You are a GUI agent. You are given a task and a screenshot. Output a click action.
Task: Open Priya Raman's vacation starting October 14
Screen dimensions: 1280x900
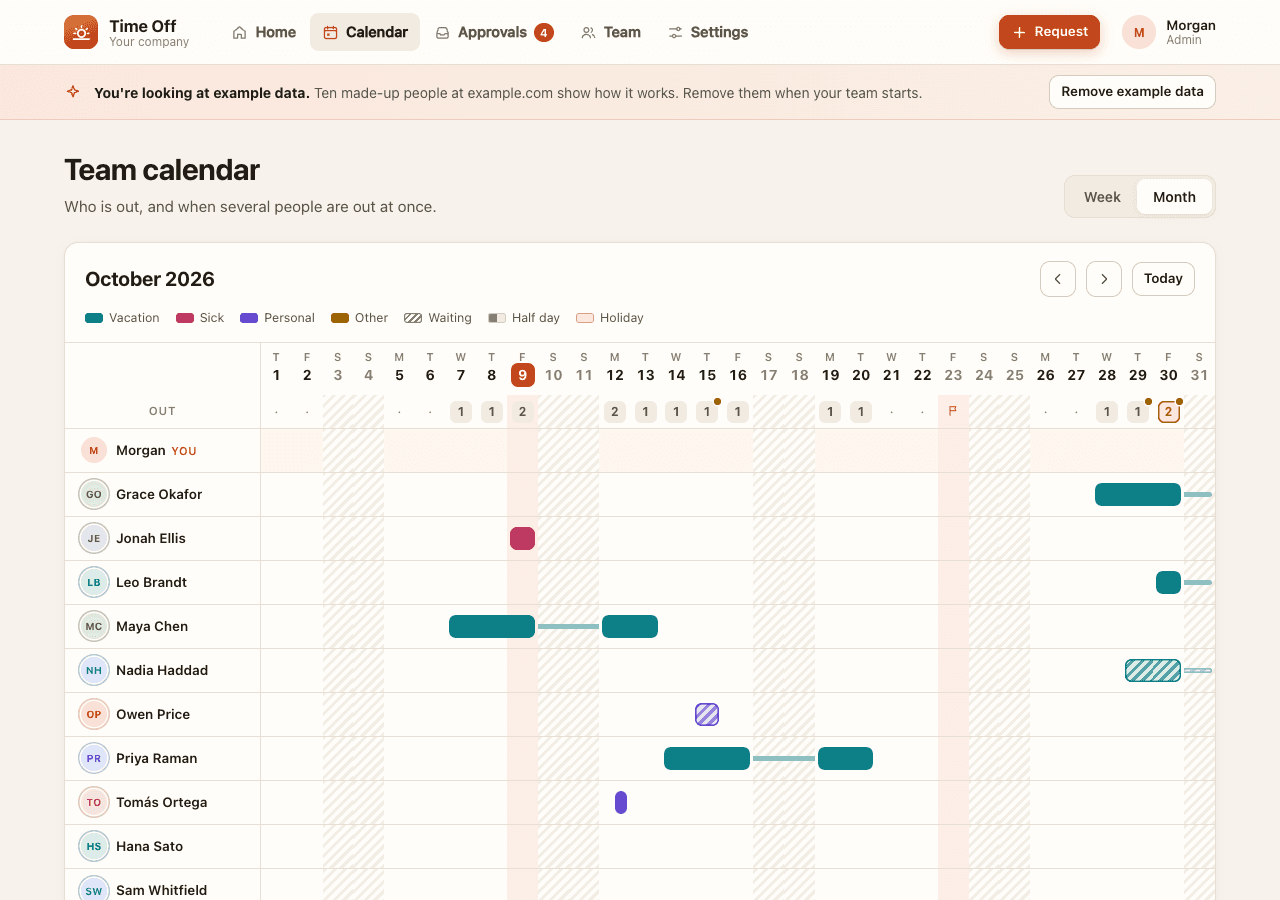pyautogui.click(x=707, y=758)
